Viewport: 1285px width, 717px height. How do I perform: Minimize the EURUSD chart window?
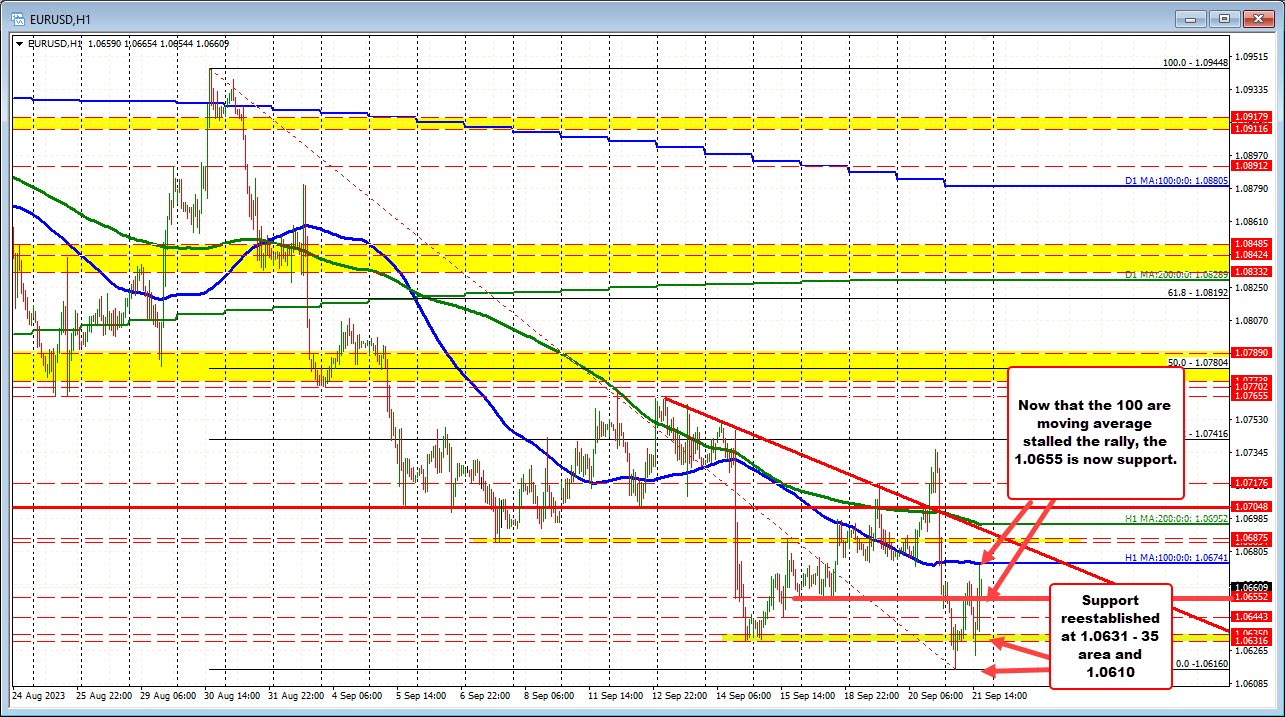point(1190,18)
